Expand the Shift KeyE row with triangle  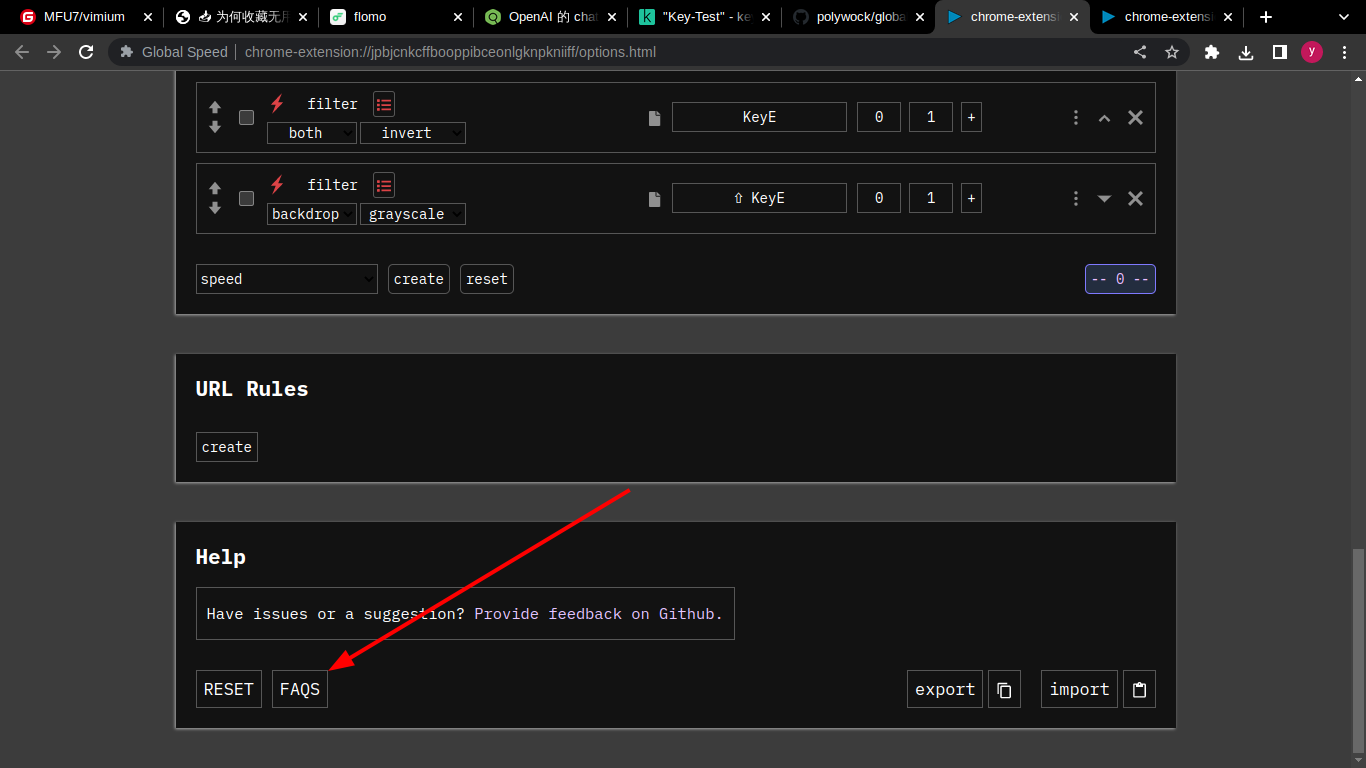tap(1104, 199)
